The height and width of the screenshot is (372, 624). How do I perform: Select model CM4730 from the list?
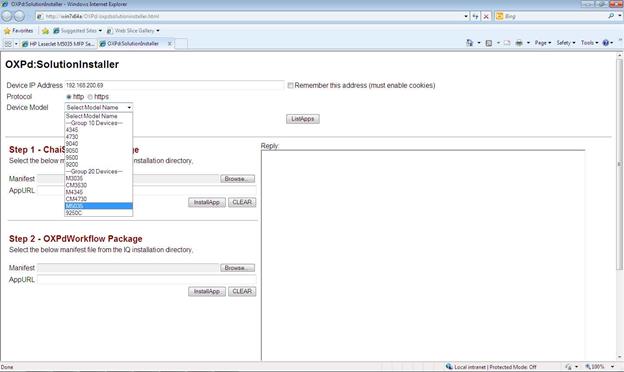click(x=98, y=199)
